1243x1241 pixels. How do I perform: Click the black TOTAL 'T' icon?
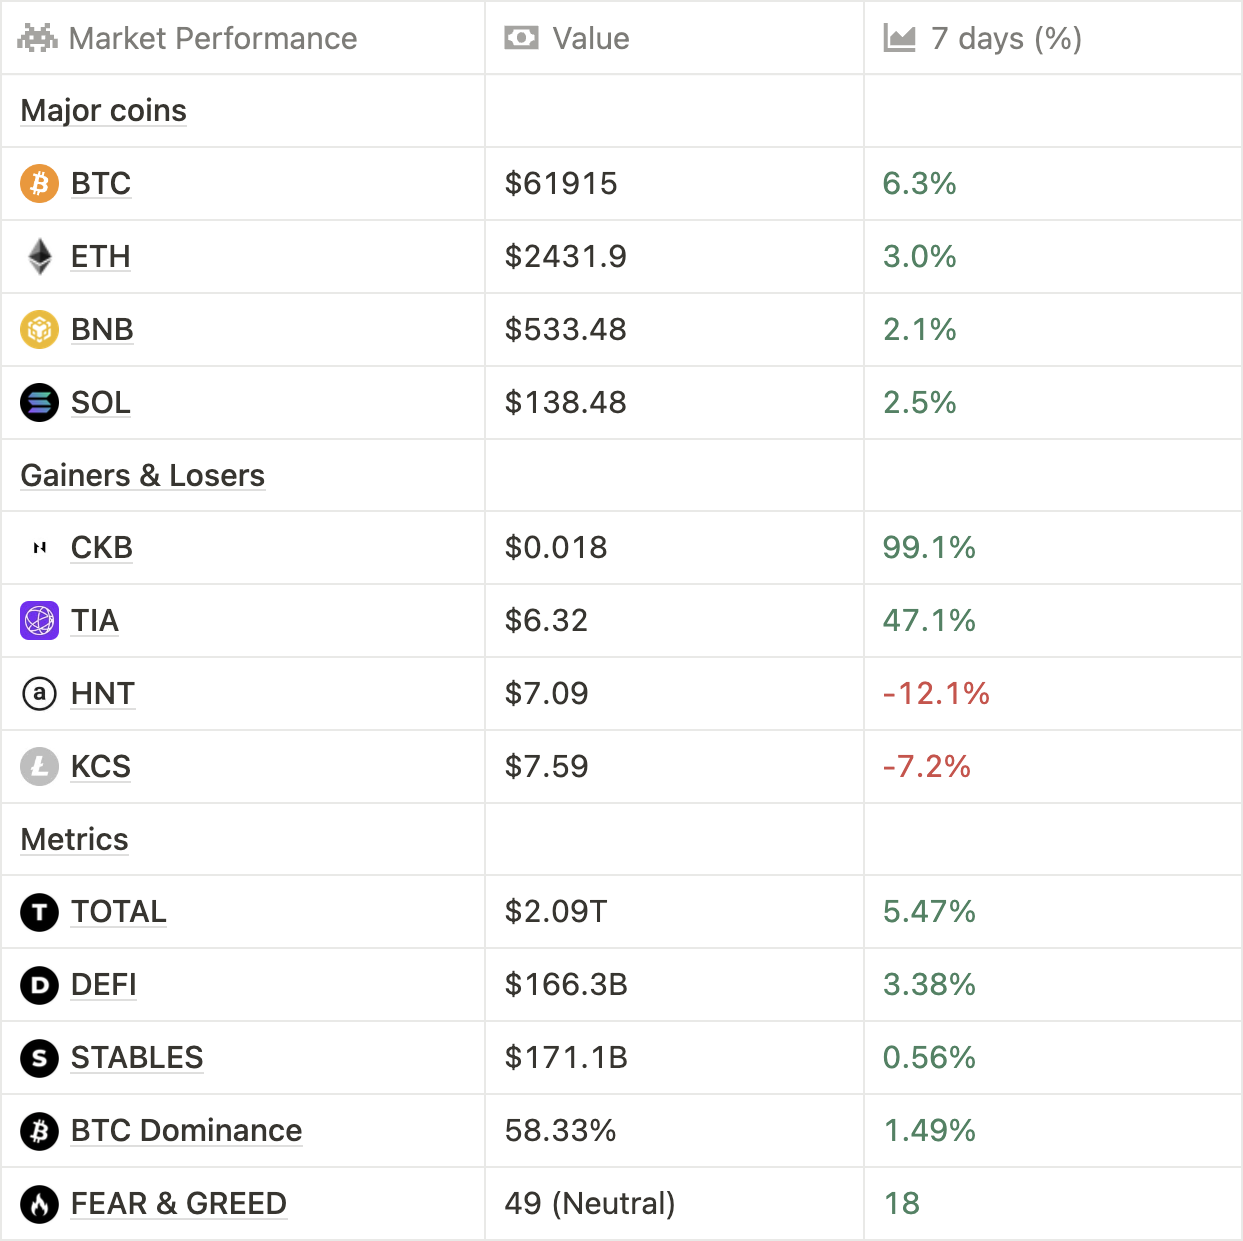click(40, 912)
